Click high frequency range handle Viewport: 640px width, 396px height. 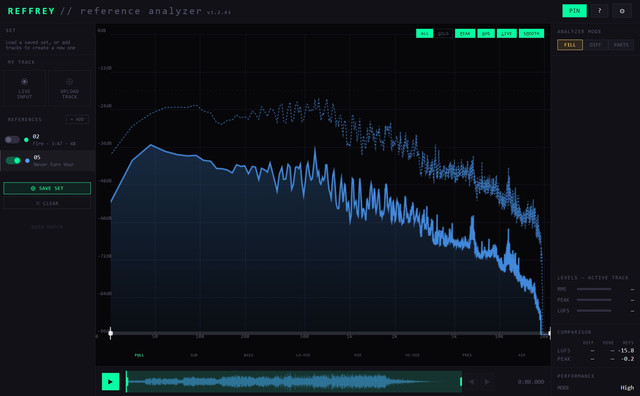point(549,333)
